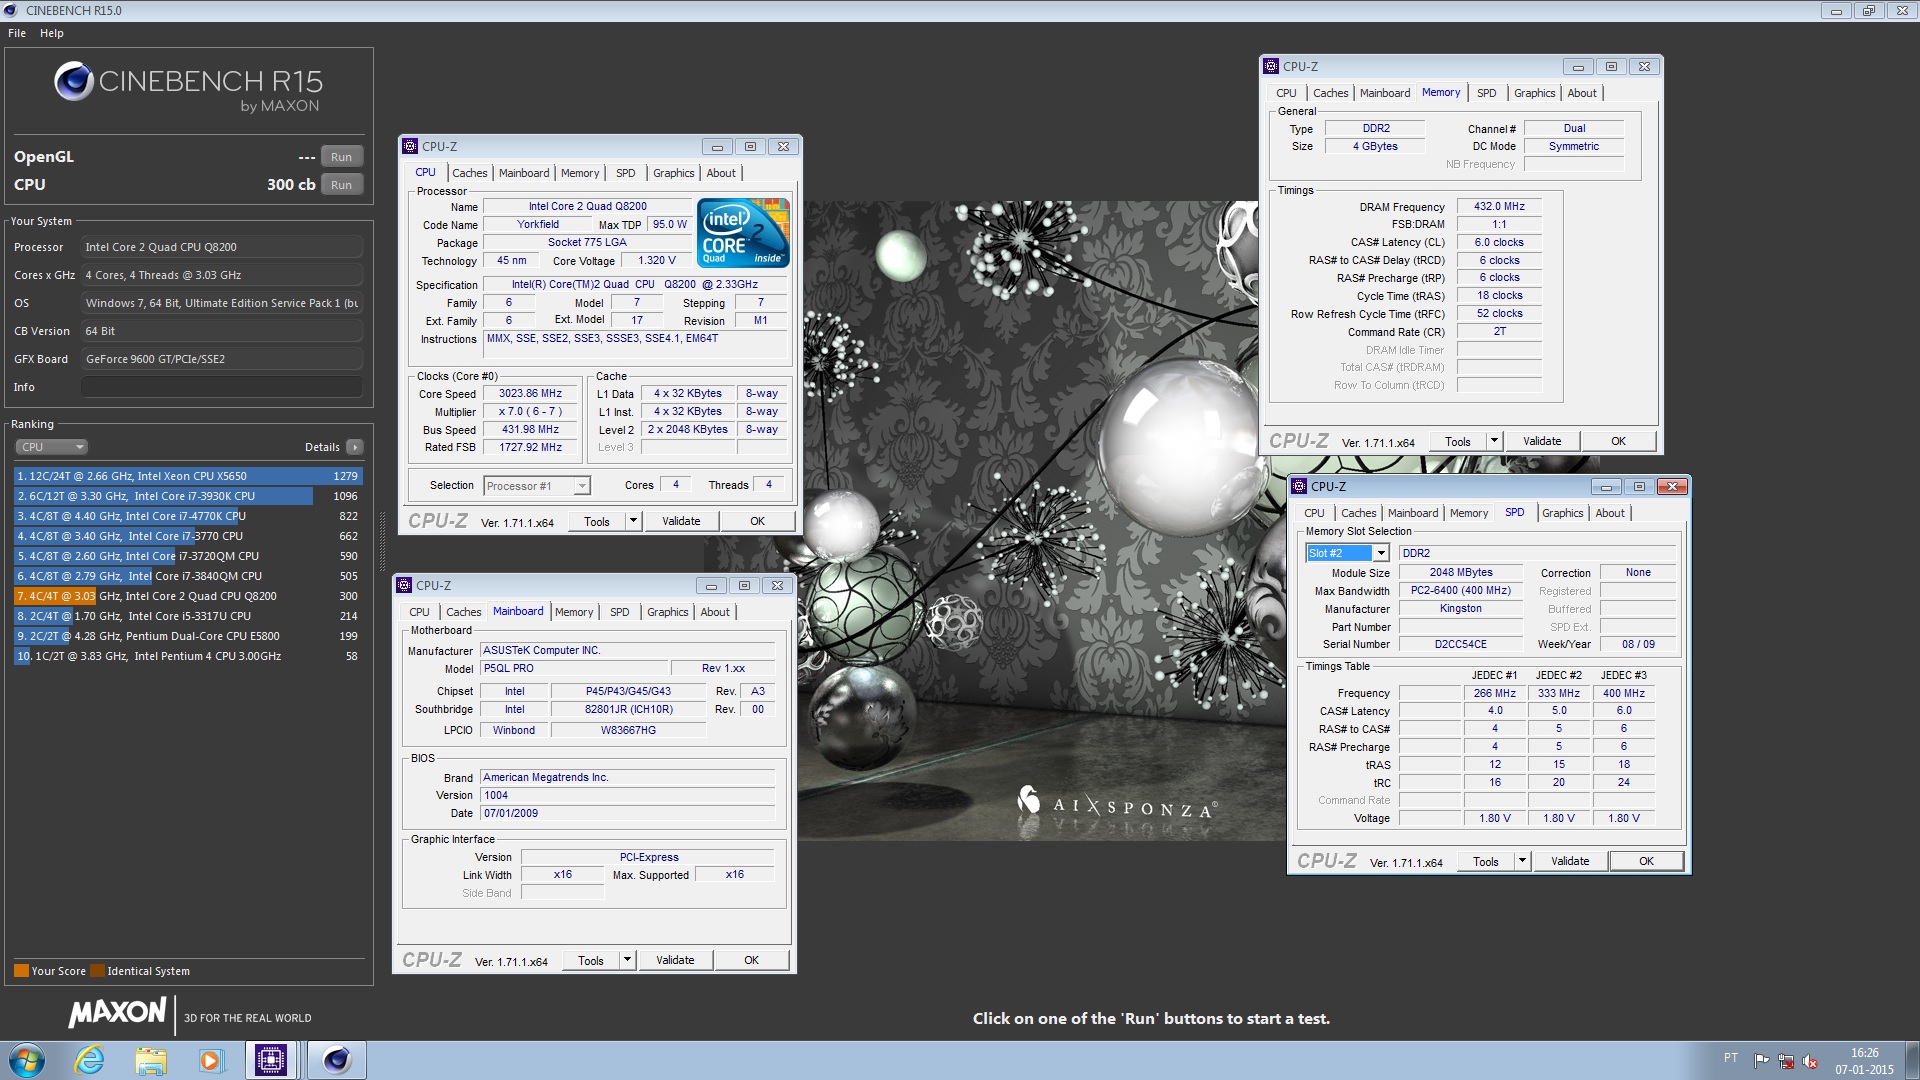The height and width of the screenshot is (1080, 1920).
Task: Open the Help menu
Action: [52, 33]
